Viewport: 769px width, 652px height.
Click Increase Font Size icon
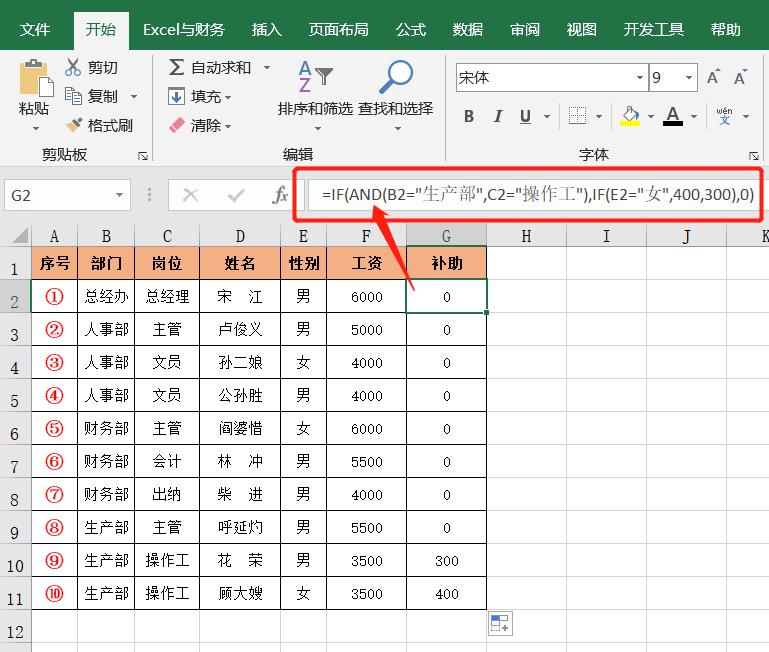click(x=714, y=78)
